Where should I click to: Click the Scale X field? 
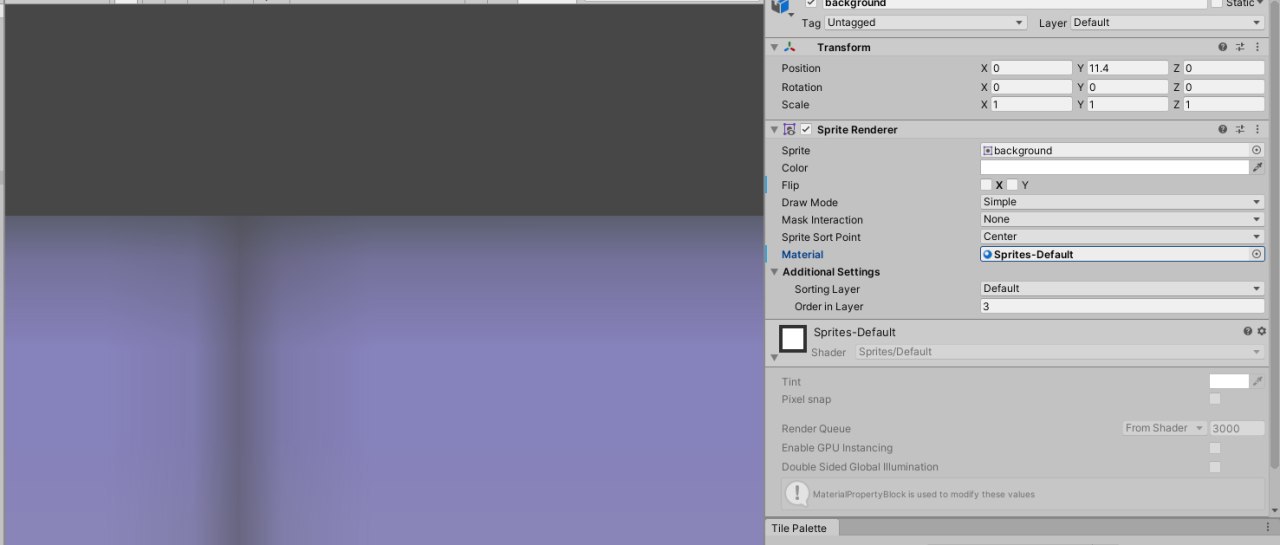pos(1031,104)
